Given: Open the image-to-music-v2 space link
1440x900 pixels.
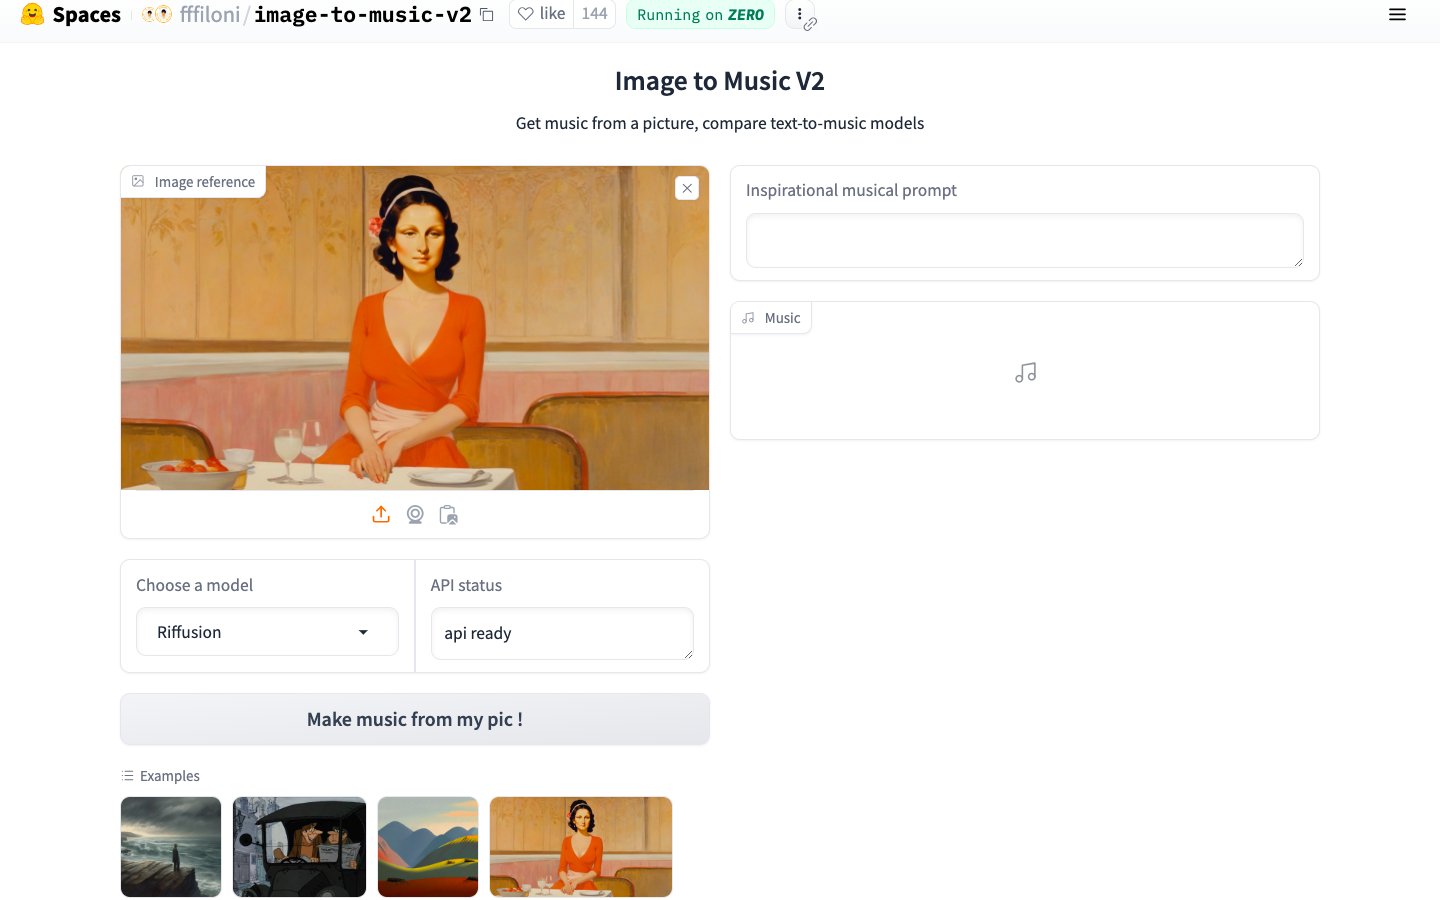Looking at the screenshot, I should [x=363, y=15].
